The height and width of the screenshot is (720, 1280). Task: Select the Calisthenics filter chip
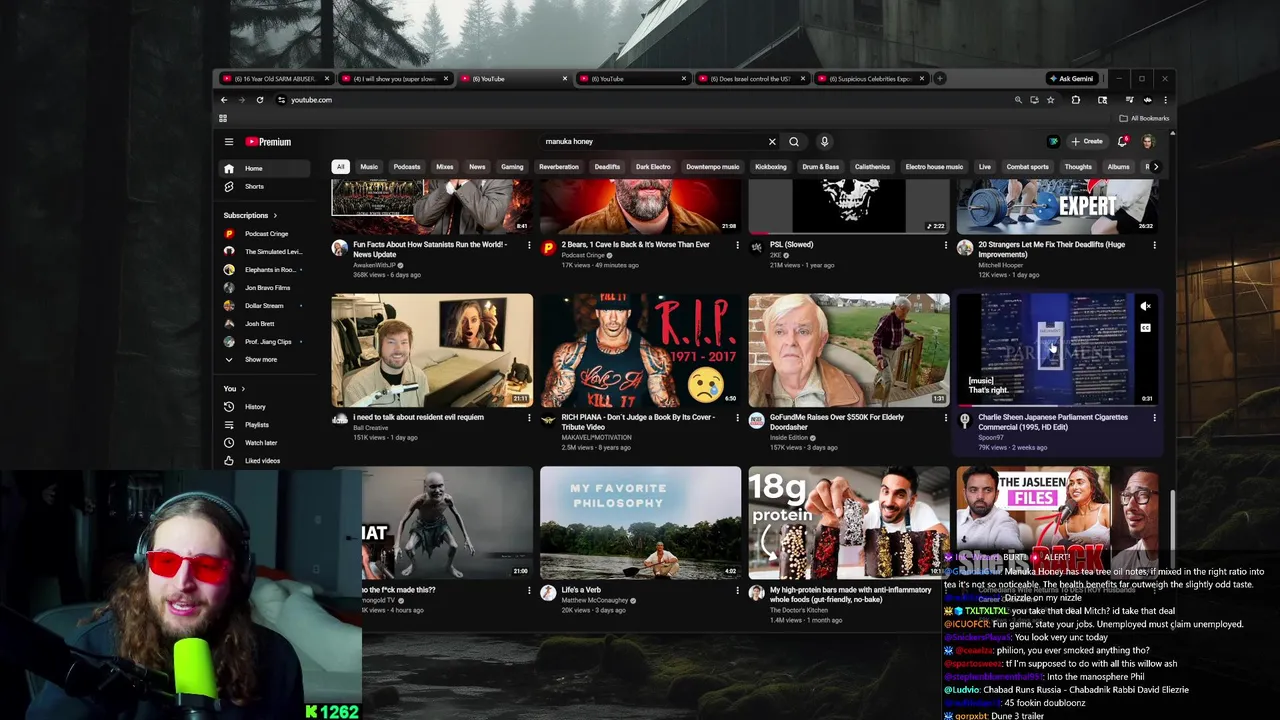[x=872, y=167]
